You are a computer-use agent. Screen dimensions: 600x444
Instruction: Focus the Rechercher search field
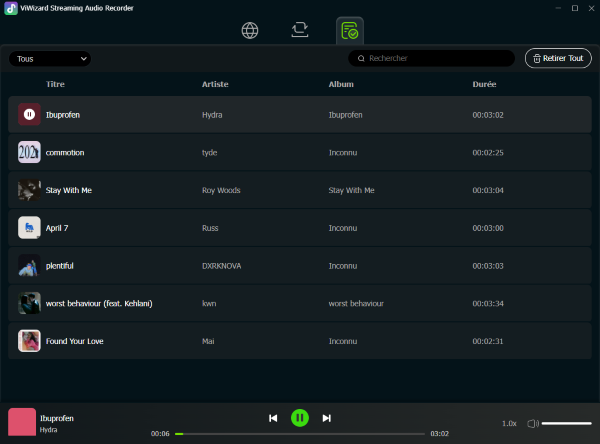pos(431,58)
